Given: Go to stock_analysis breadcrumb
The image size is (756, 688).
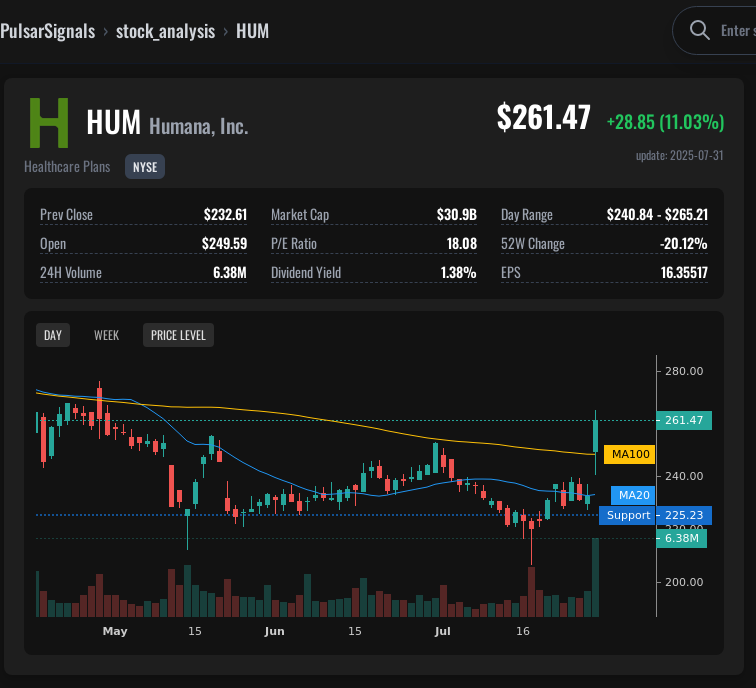Looking at the screenshot, I should [165, 31].
